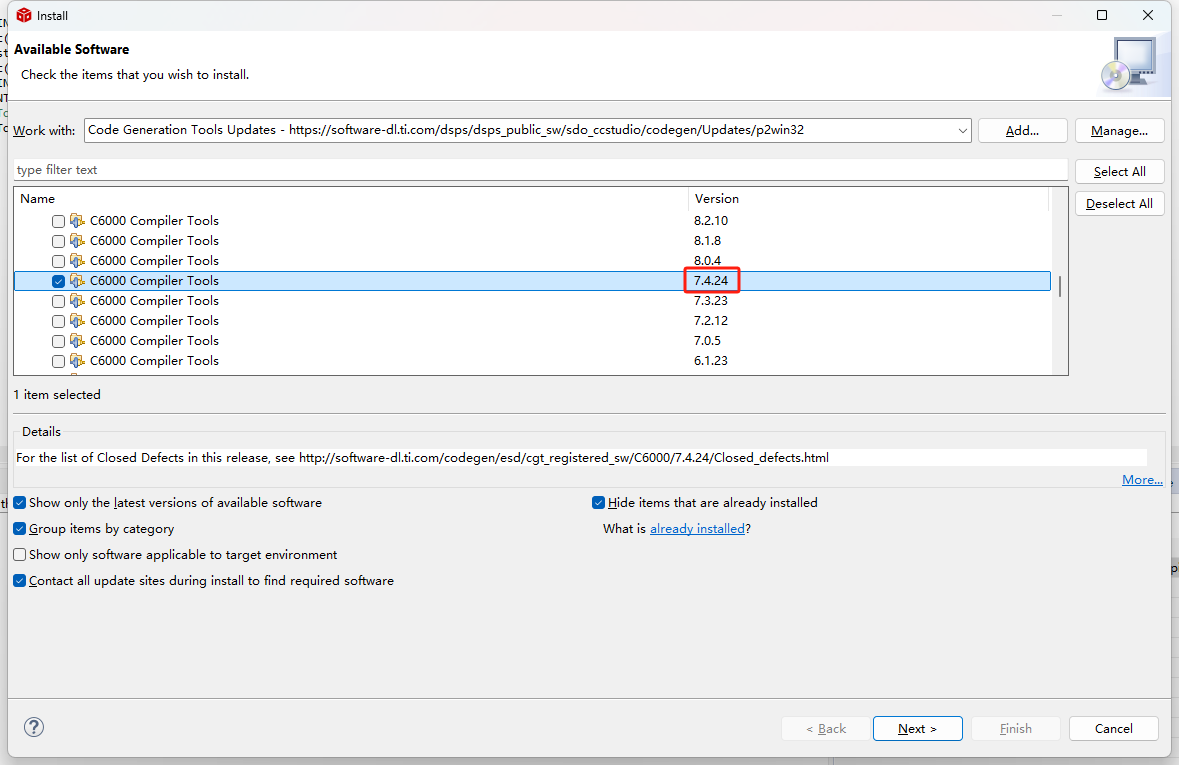The height and width of the screenshot is (765, 1179).
Task: Select version 7.3.23 cell
Action: (711, 301)
